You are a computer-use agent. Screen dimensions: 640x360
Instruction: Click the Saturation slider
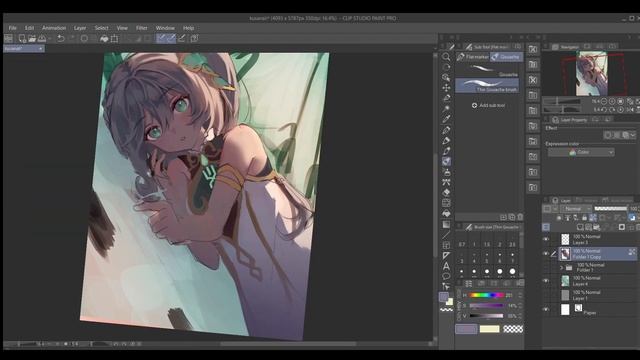click(486, 306)
